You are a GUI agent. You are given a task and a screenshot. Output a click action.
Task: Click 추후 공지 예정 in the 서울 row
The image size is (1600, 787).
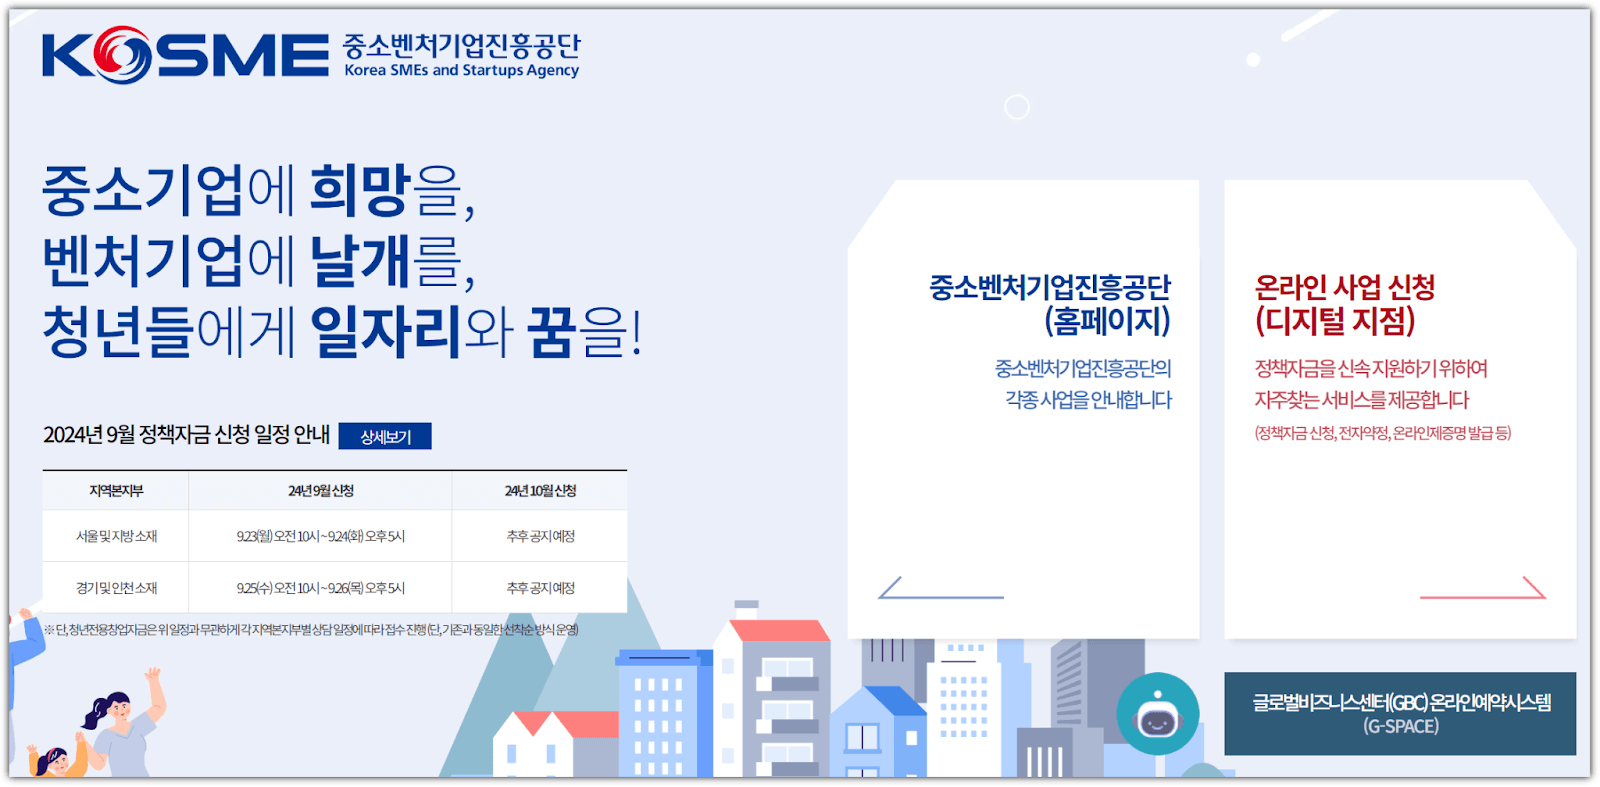(x=540, y=537)
